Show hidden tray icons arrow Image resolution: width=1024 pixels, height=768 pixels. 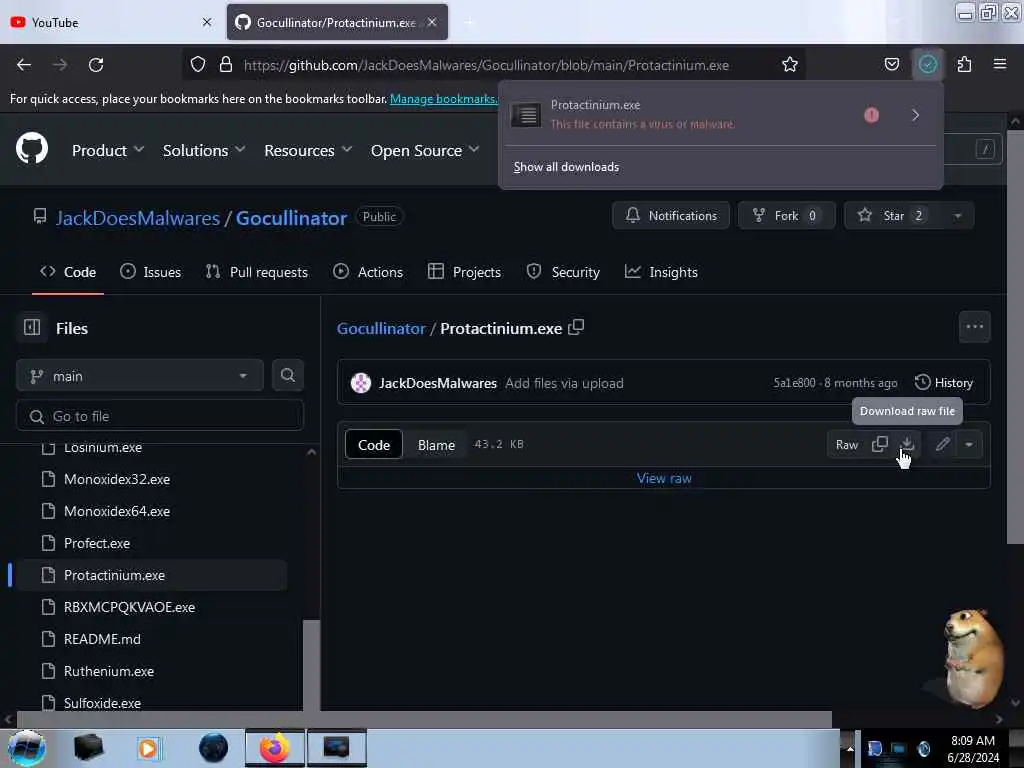point(850,749)
